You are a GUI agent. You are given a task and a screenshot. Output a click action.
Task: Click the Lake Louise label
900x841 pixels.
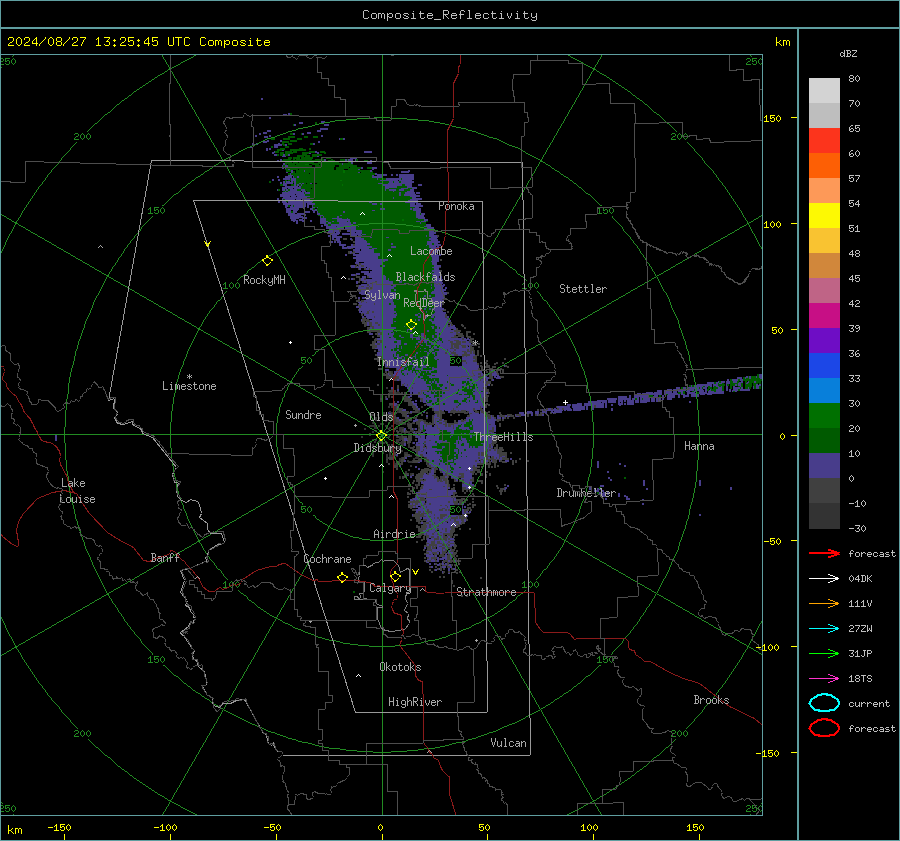(x=77, y=491)
